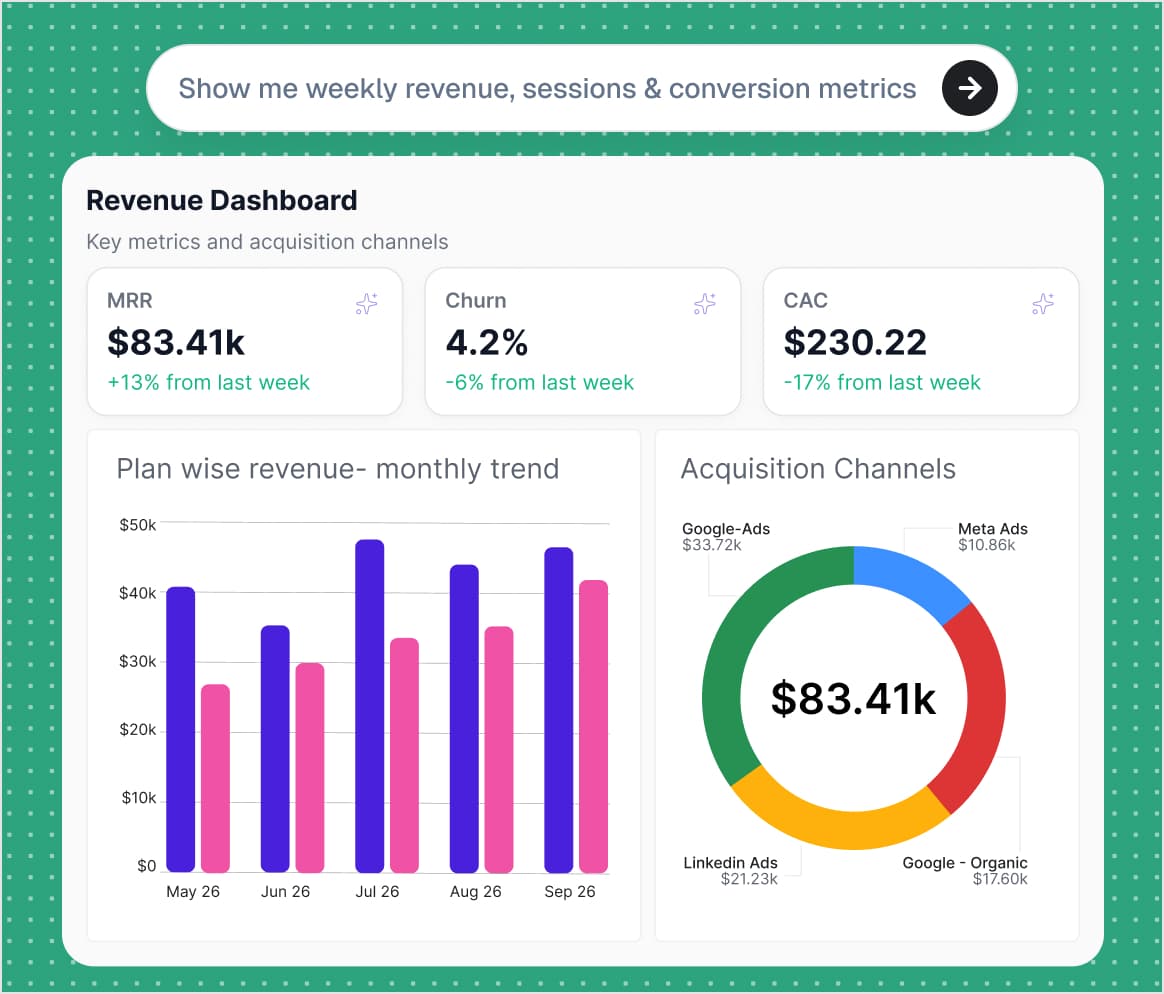The height and width of the screenshot is (994, 1164).
Task: Click the Linkedin Ads $21.23k label
Action: [730, 871]
